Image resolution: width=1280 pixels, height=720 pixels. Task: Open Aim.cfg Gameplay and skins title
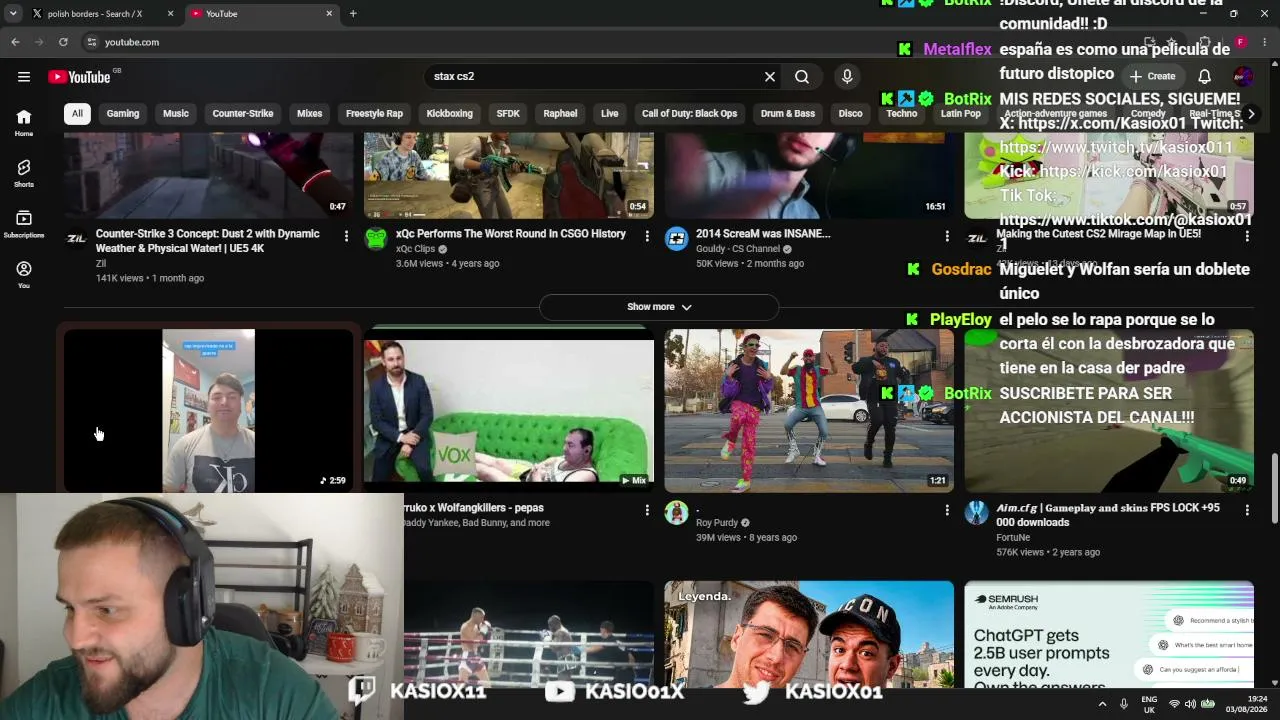(1108, 515)
